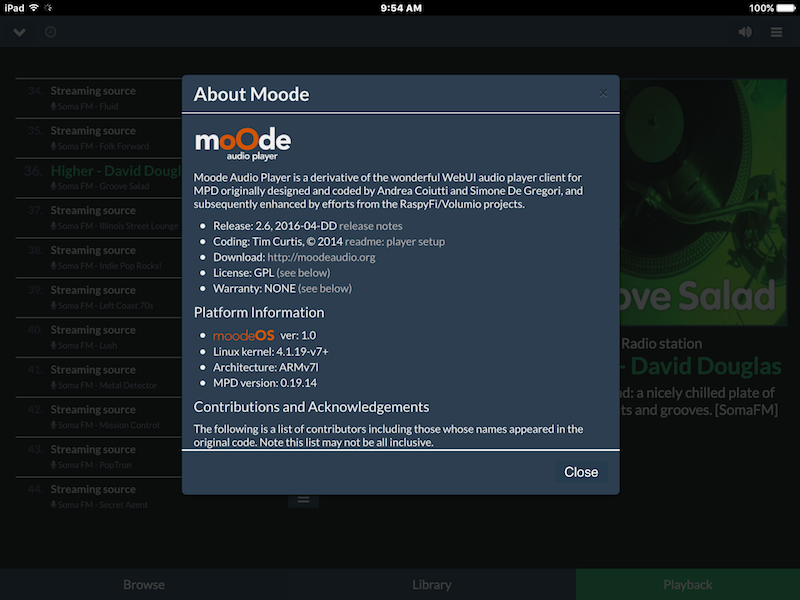The height and width of the screenshot is (600, 800).
Task: Open the hamburger menu at top right
Action: pyautogui.click(x=777, y=32)
